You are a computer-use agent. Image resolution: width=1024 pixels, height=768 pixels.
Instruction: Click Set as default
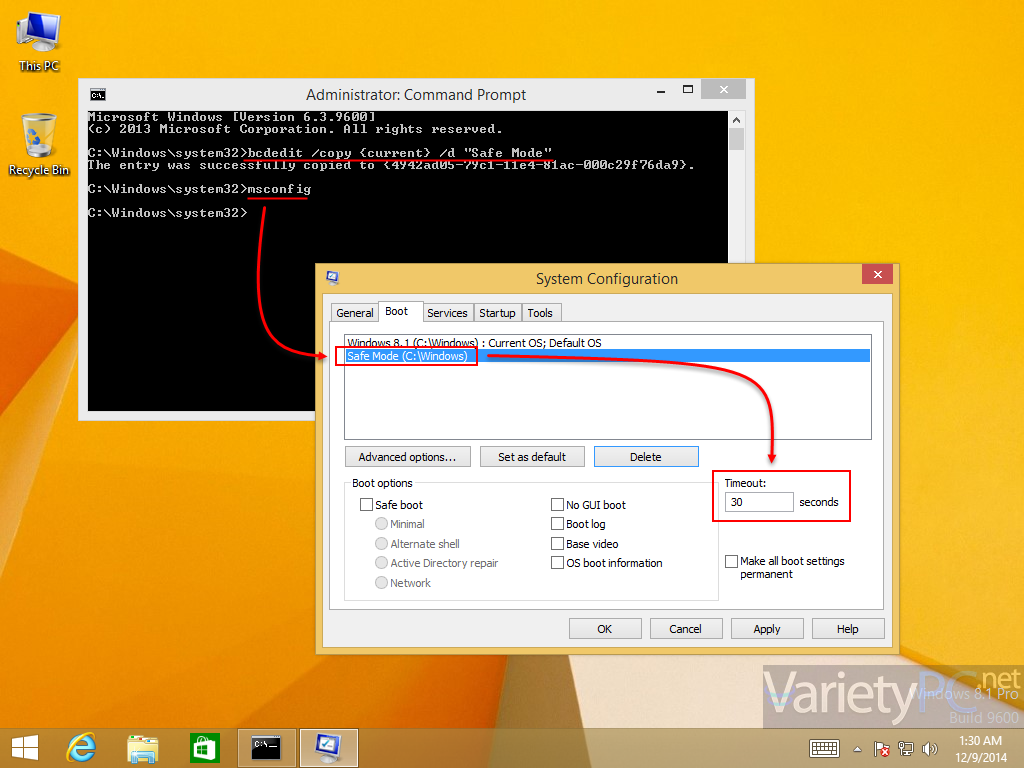click(532, 456)
